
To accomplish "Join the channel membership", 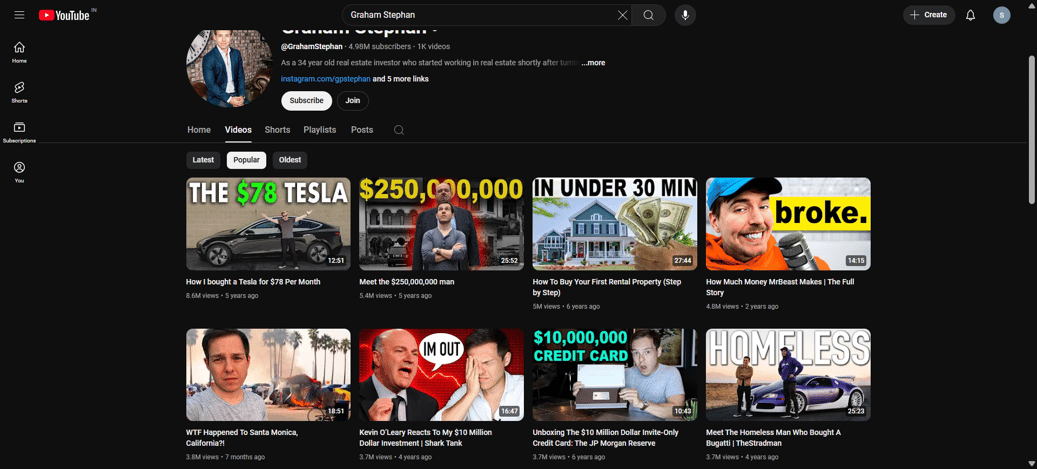I will click(353, 101).
